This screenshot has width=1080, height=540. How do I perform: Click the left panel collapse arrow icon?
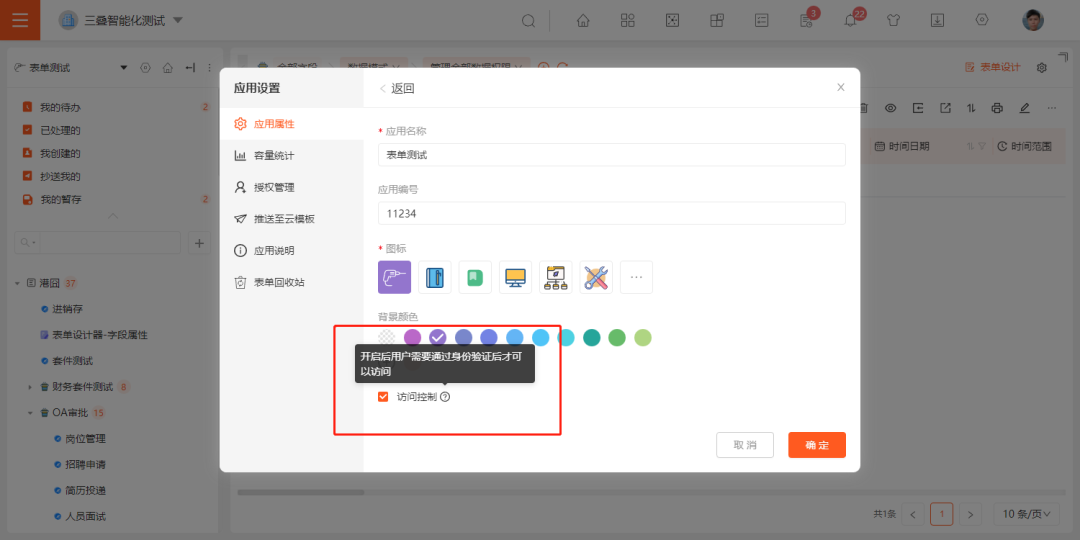(190, 68)
